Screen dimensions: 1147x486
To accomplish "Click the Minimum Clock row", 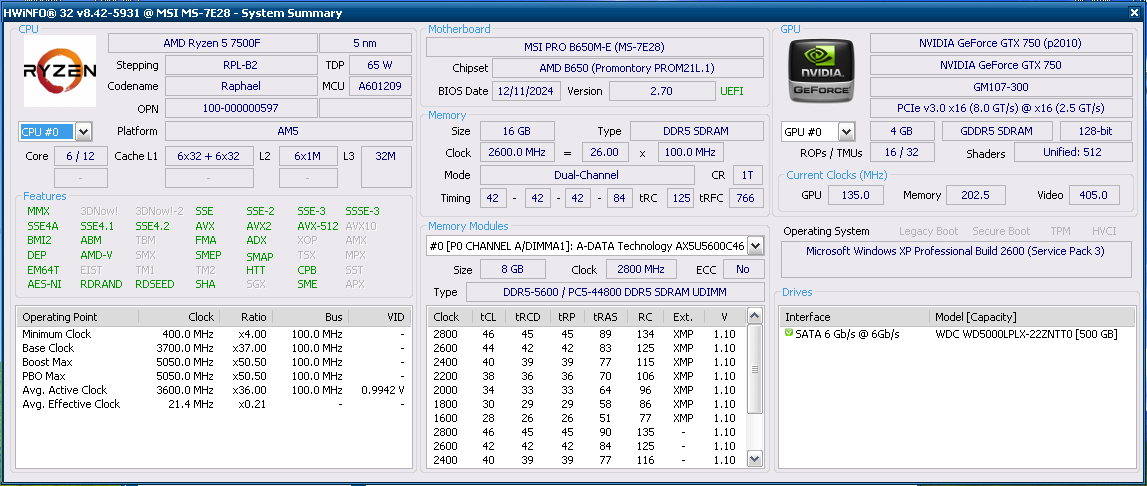I will point(214,334).
